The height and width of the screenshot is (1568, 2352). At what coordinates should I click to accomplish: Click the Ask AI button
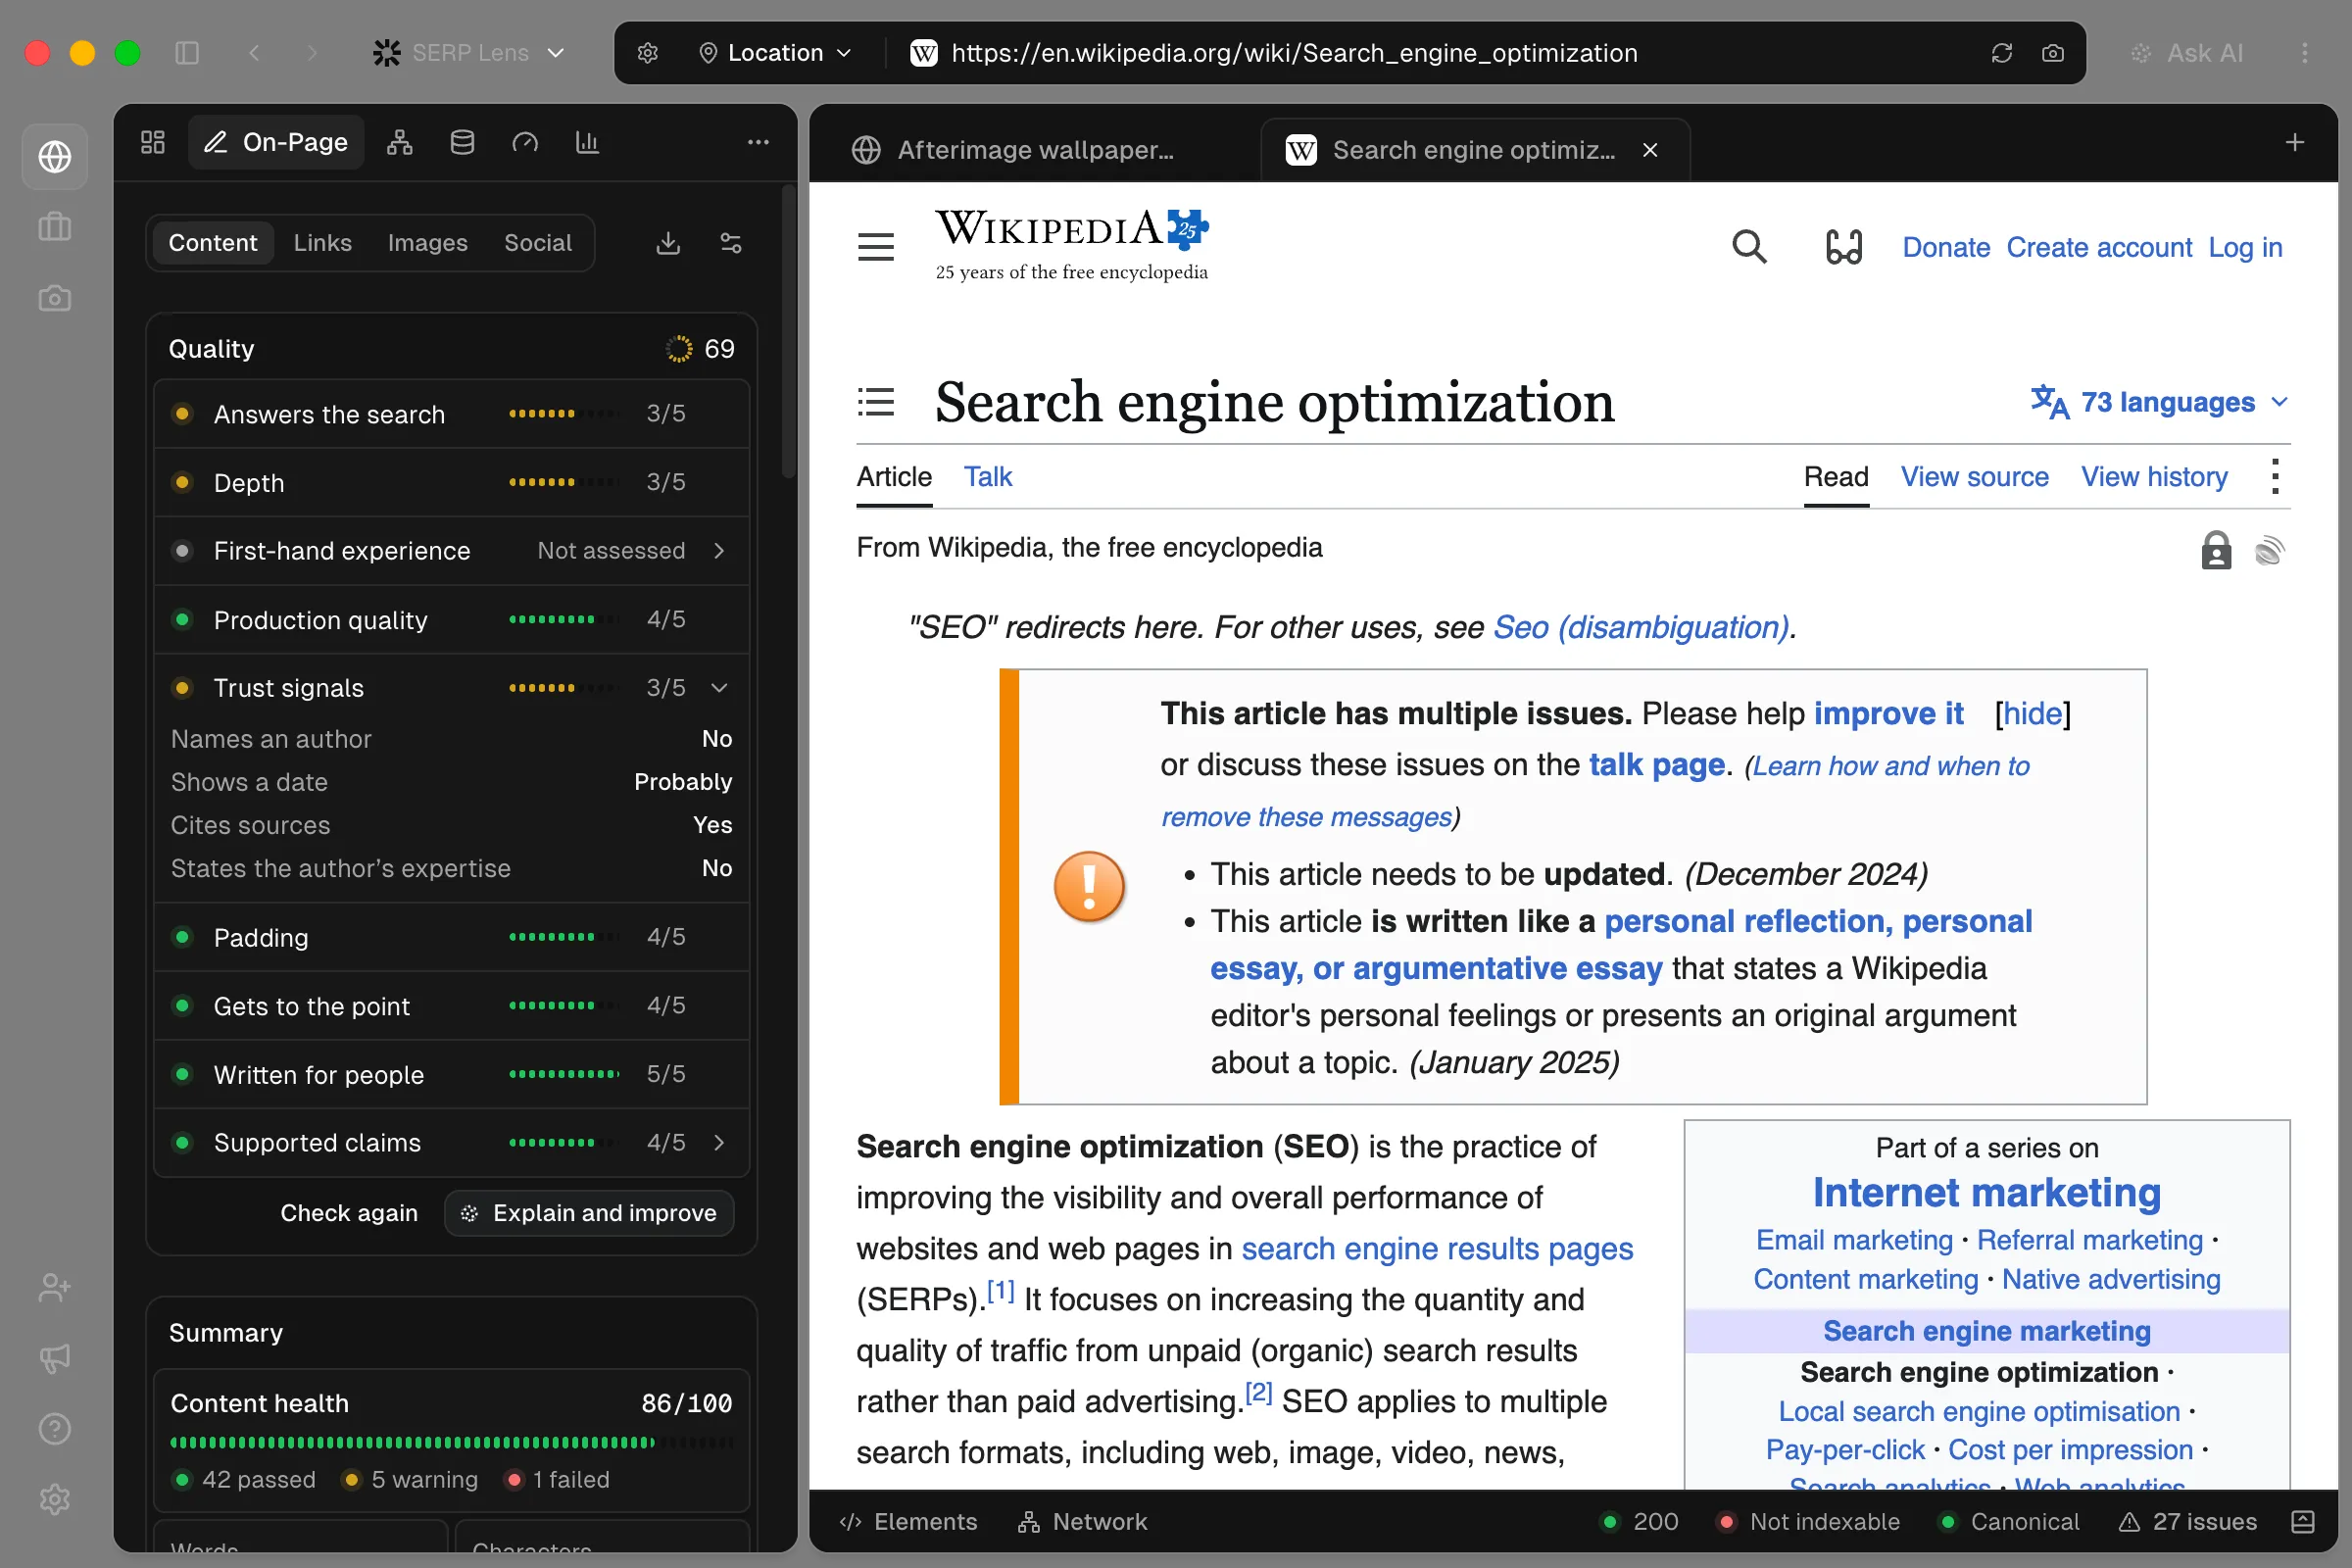pyautogui.click(x=2186, y=53)
